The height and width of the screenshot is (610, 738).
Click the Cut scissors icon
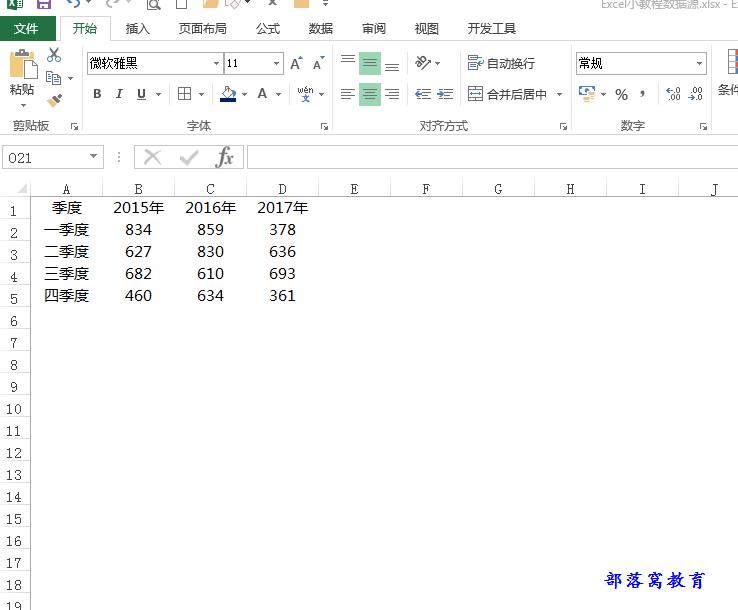coord(54,55)
